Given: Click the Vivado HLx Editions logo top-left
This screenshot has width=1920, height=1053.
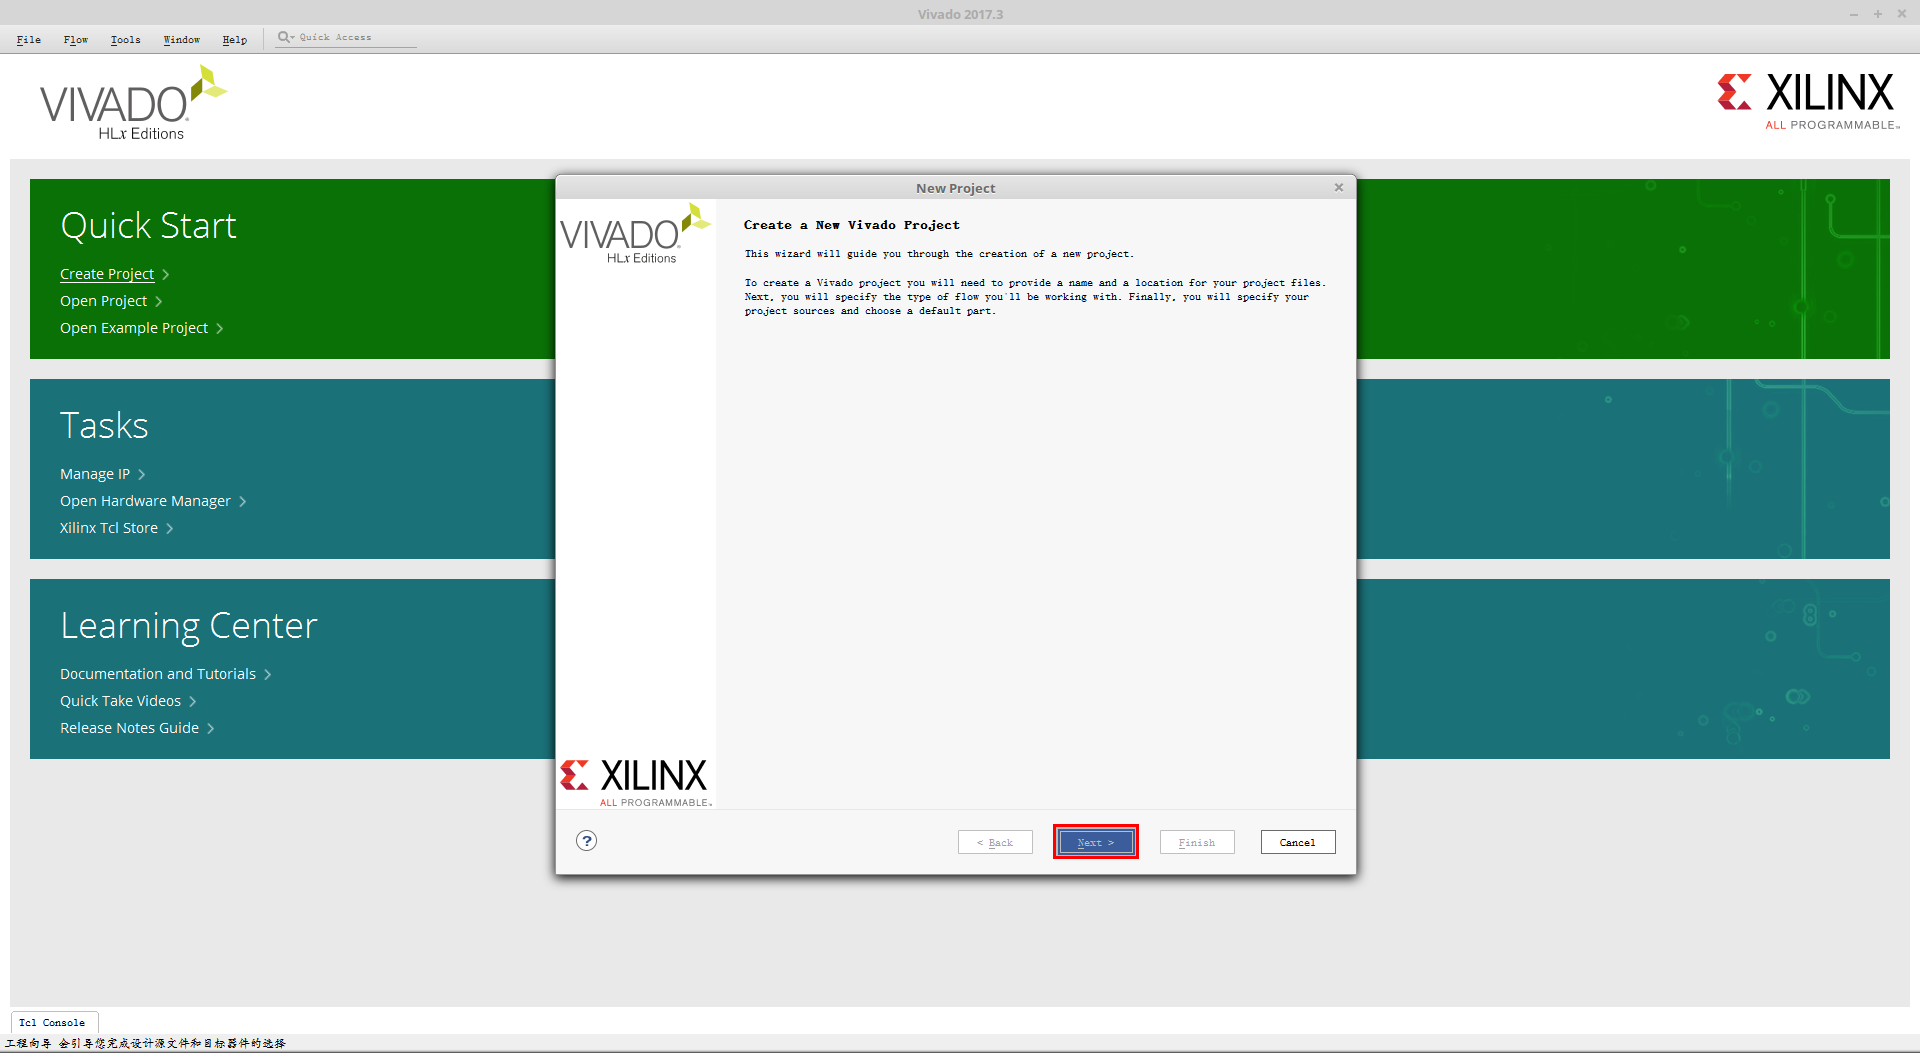Looking at the screenshot, I should click(x=133, y=104).
